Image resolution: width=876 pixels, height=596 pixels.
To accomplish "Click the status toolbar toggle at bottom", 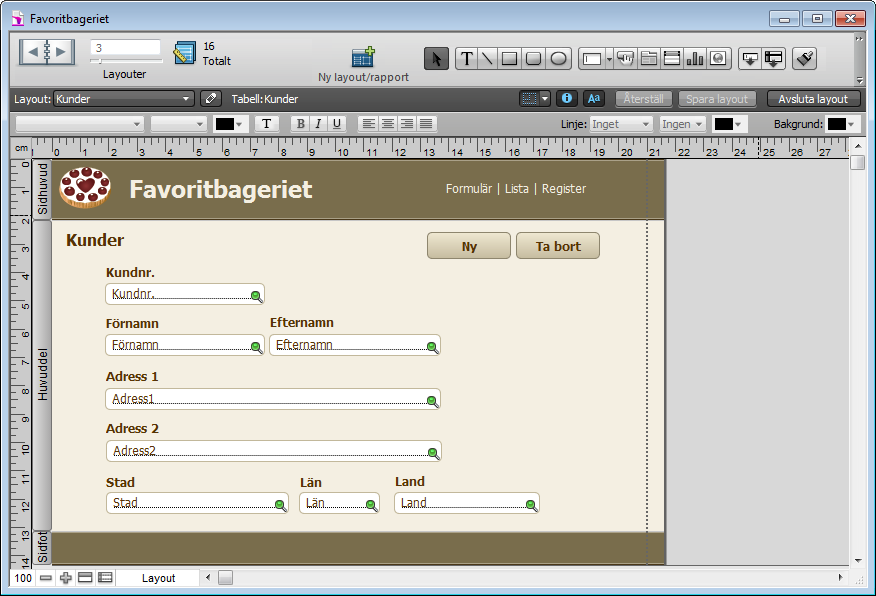I will [85, 578].
